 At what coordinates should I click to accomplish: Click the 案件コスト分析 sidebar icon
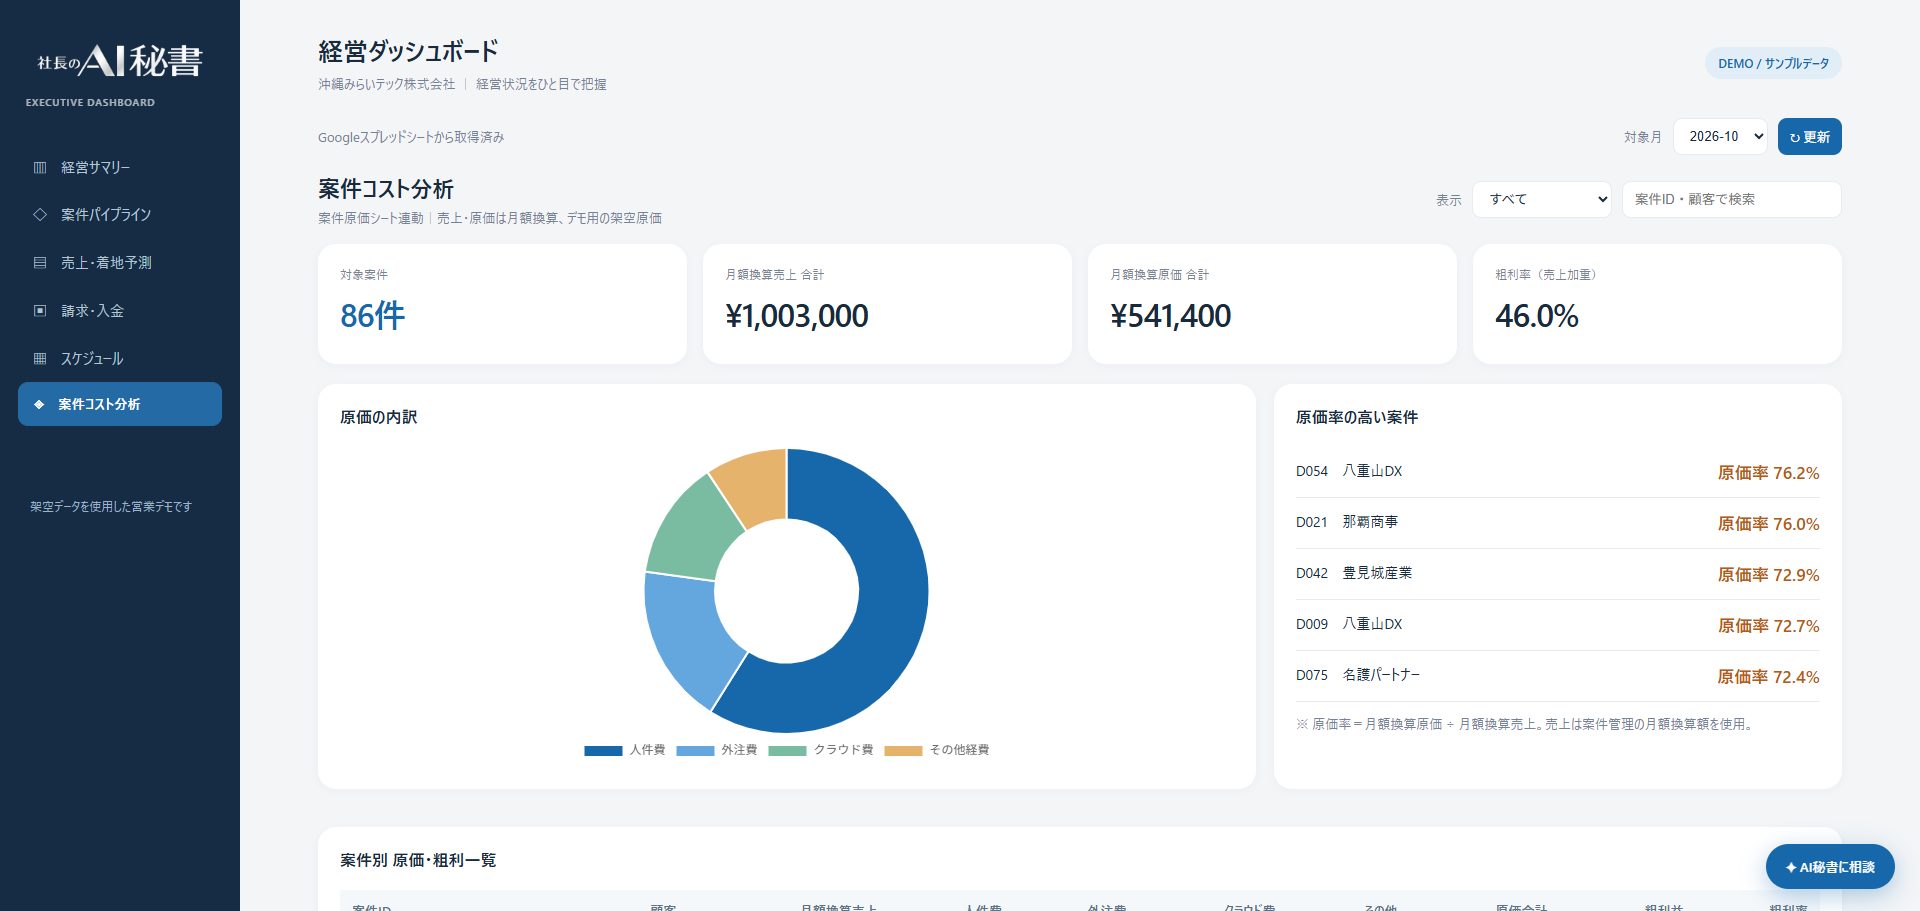point(39,404)
